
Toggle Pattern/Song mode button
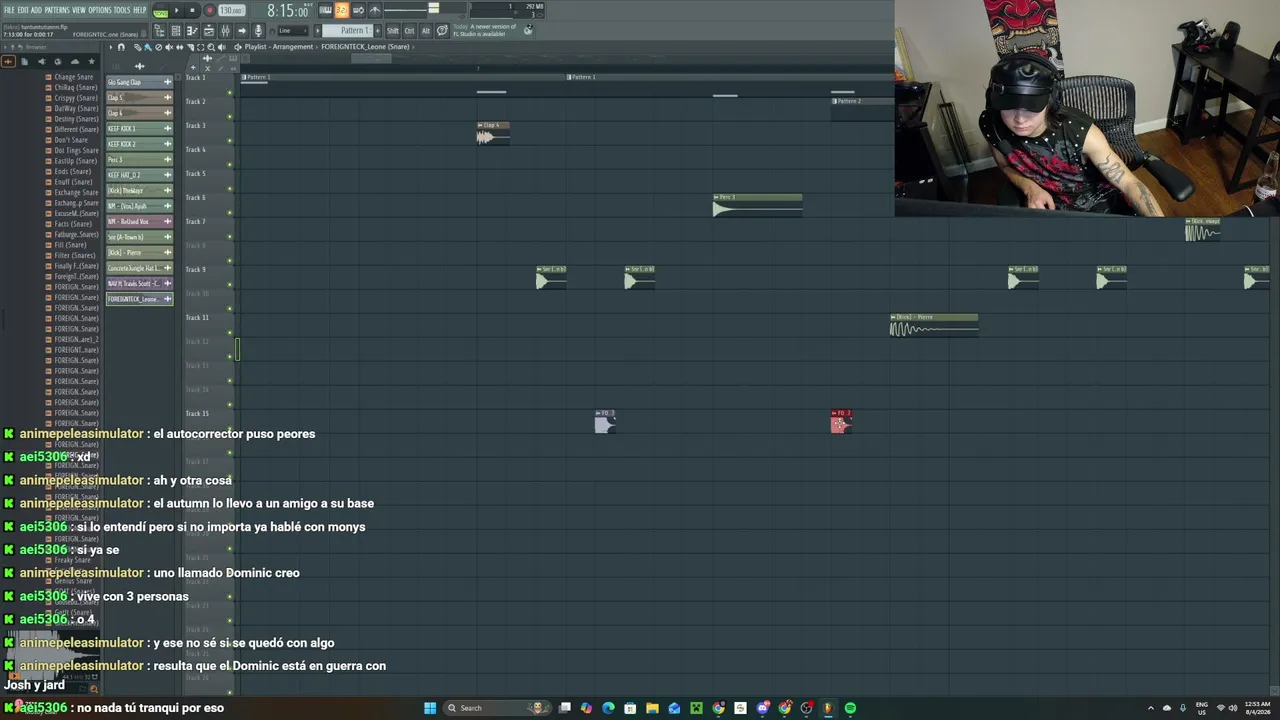[160, 11]
